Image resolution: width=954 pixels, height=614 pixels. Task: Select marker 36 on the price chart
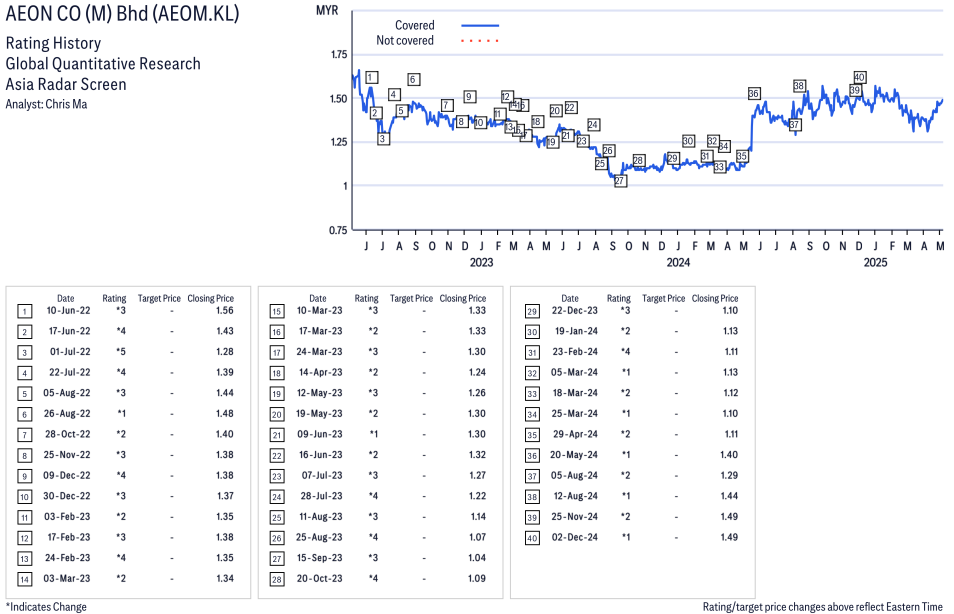tap(754, 93)
